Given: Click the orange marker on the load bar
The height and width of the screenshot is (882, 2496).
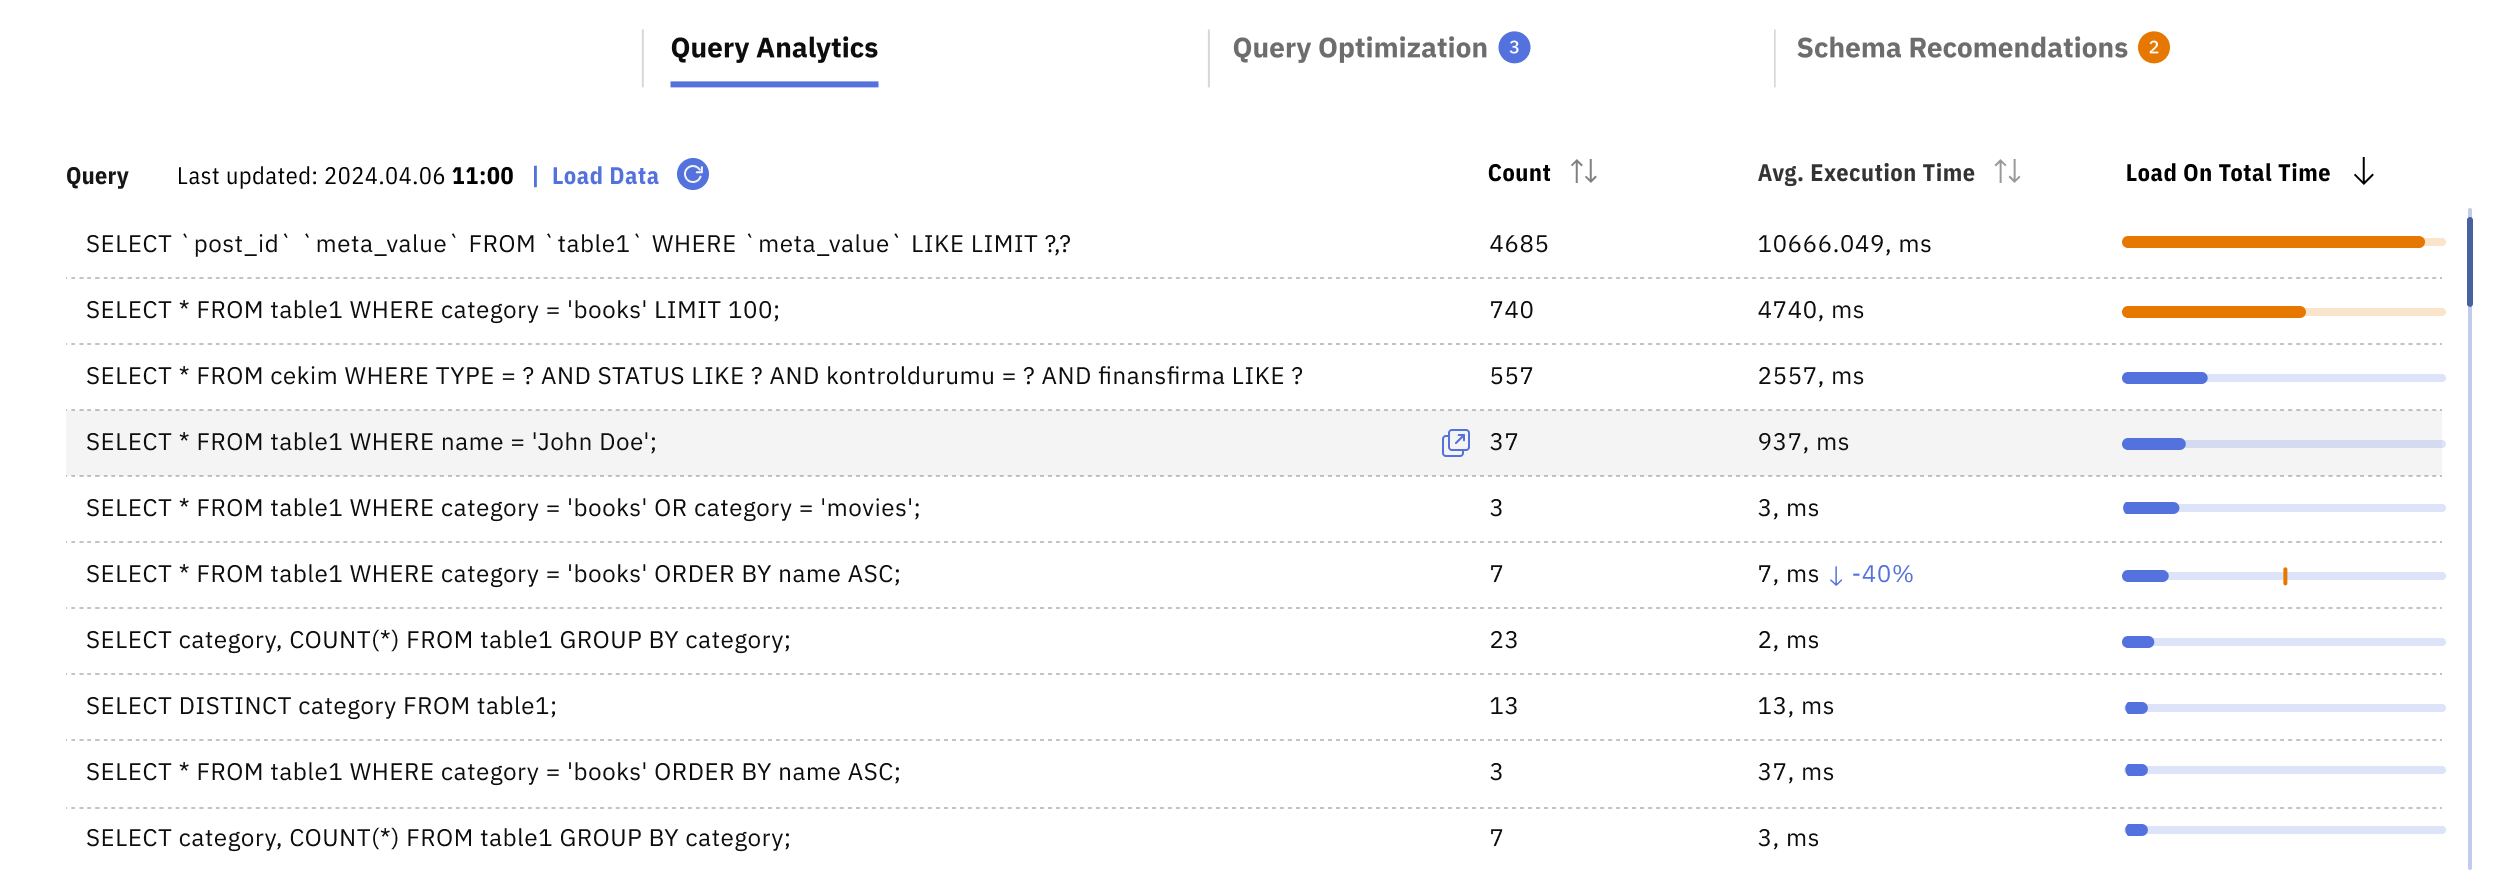Looking at the screenshot, I should pyautogui.click(x=2285, y=576).
